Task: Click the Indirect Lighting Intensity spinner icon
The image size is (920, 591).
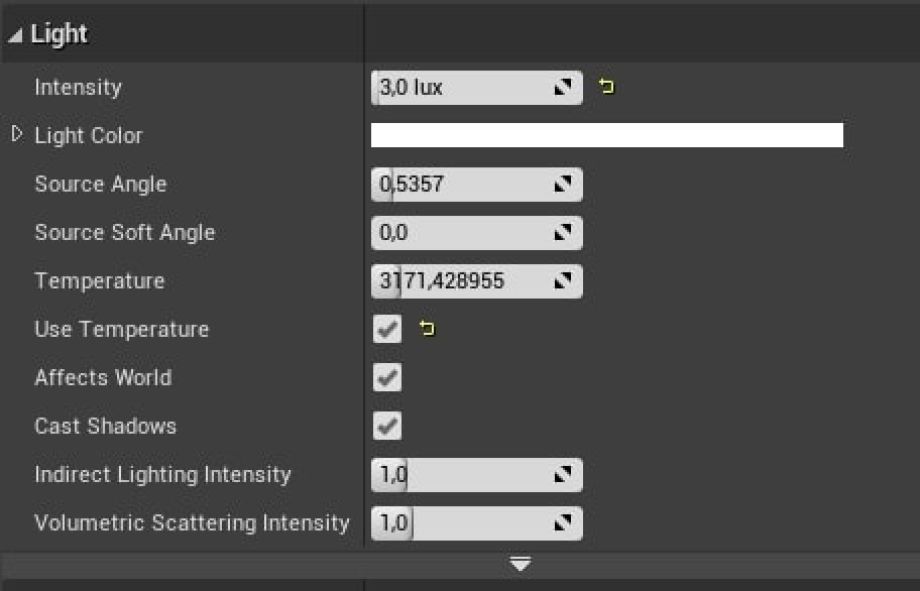Action: click(x=563, y=475)
